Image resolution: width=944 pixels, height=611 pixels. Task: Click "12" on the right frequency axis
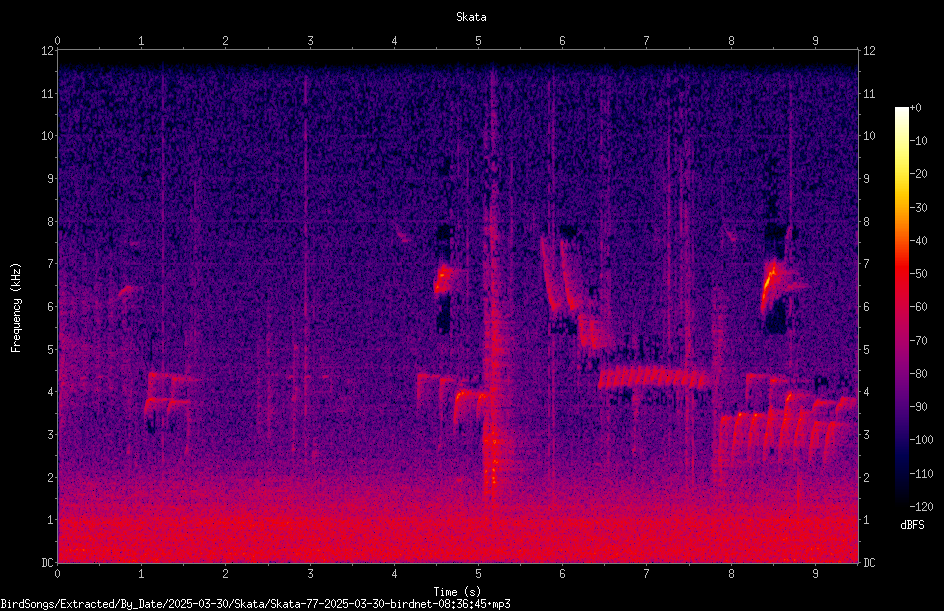(869, 51)
